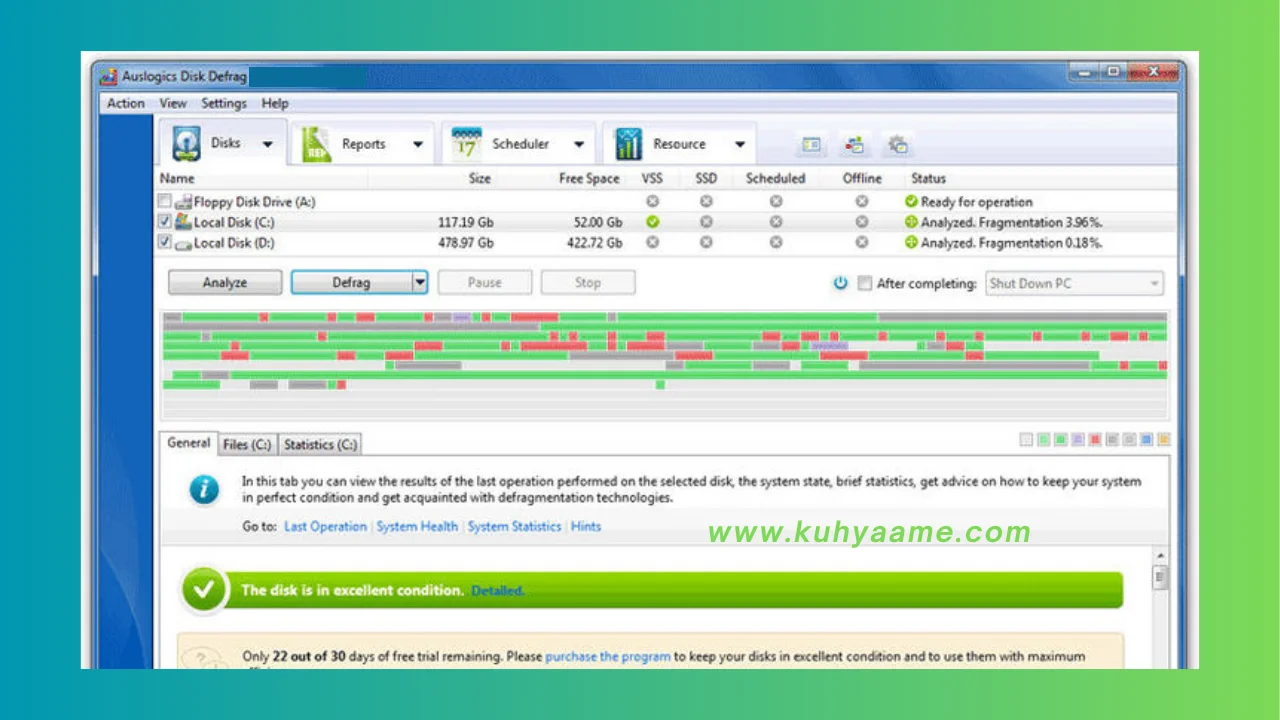Screen dimensions: 1280x720
Task: Click the Auslogics Disk Defrag title bar icon
Action: pyautogui.click(x=110, y=76)
